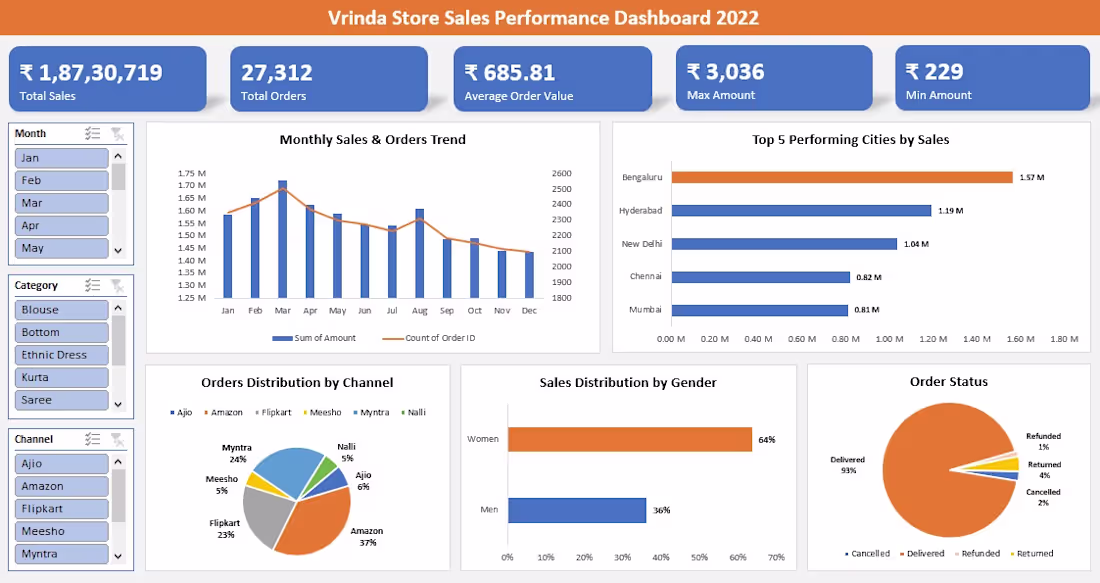Toggle multi-select on Category slicer
1100x583 pixels.
point(93,286)
